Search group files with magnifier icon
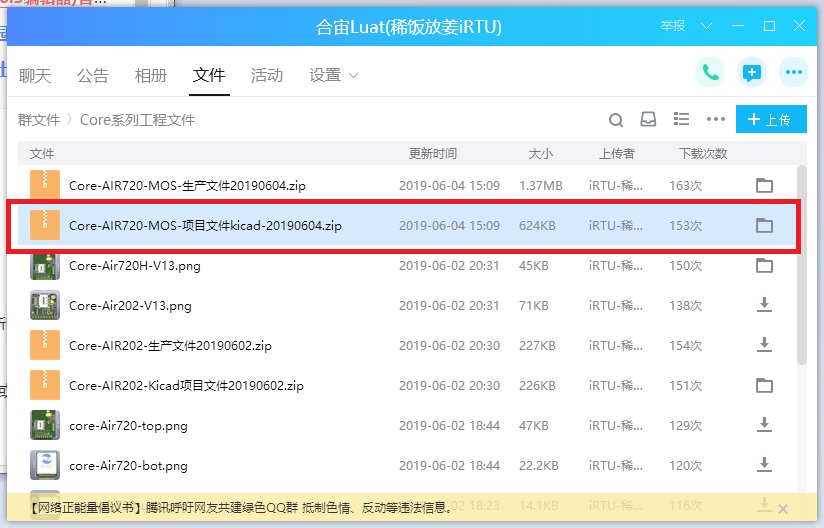Screen dimensions: 824x528 click(x=617, y=120)
